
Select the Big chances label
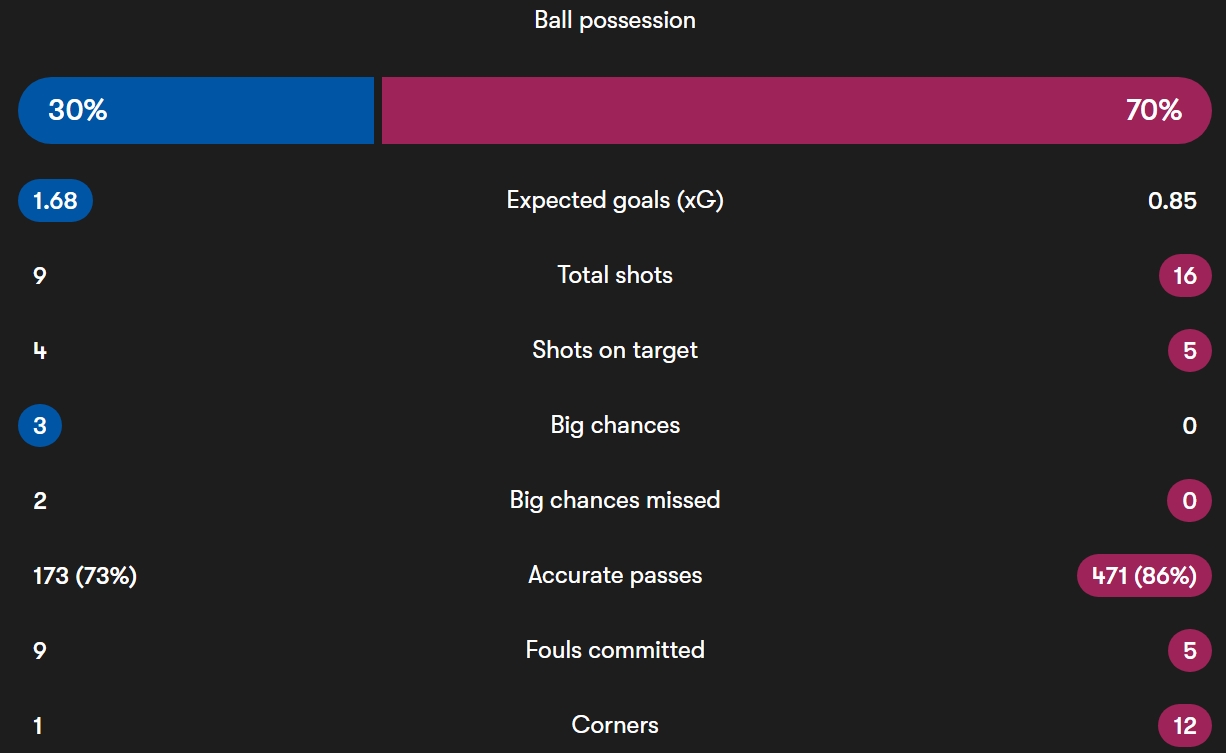pyautogui.click(x=615, y=425)
